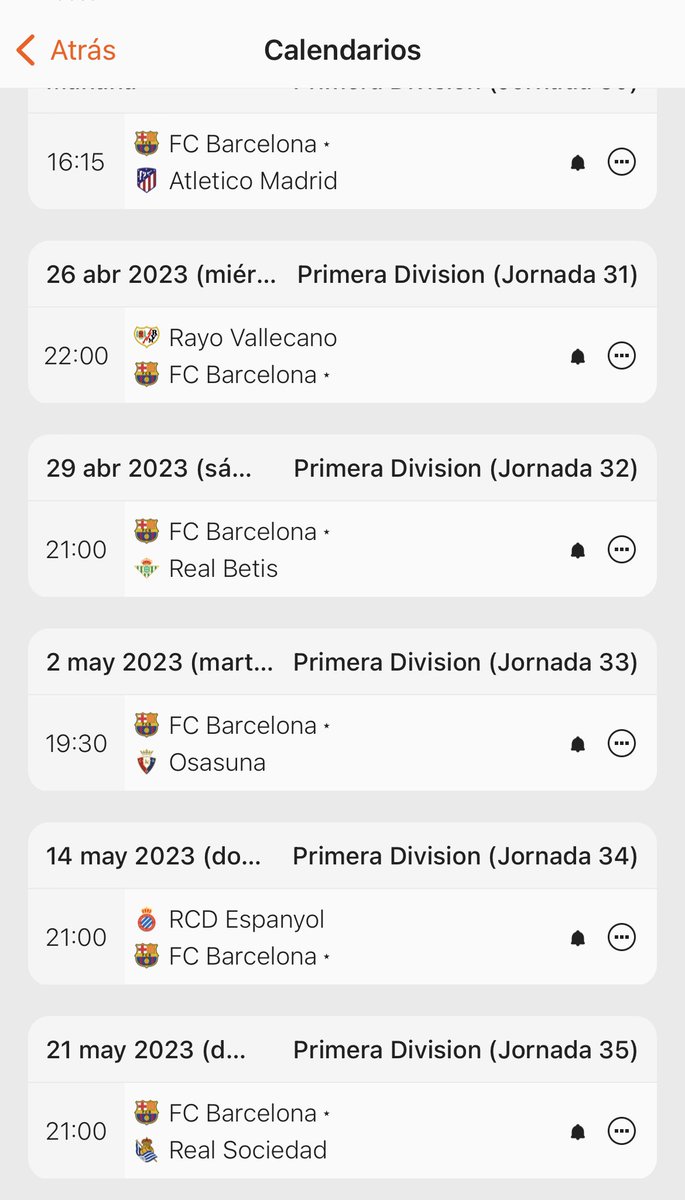Open ellipsis options for Osasuna match
The height and width of the screenshot is (1200, 685).
point(622,744)
